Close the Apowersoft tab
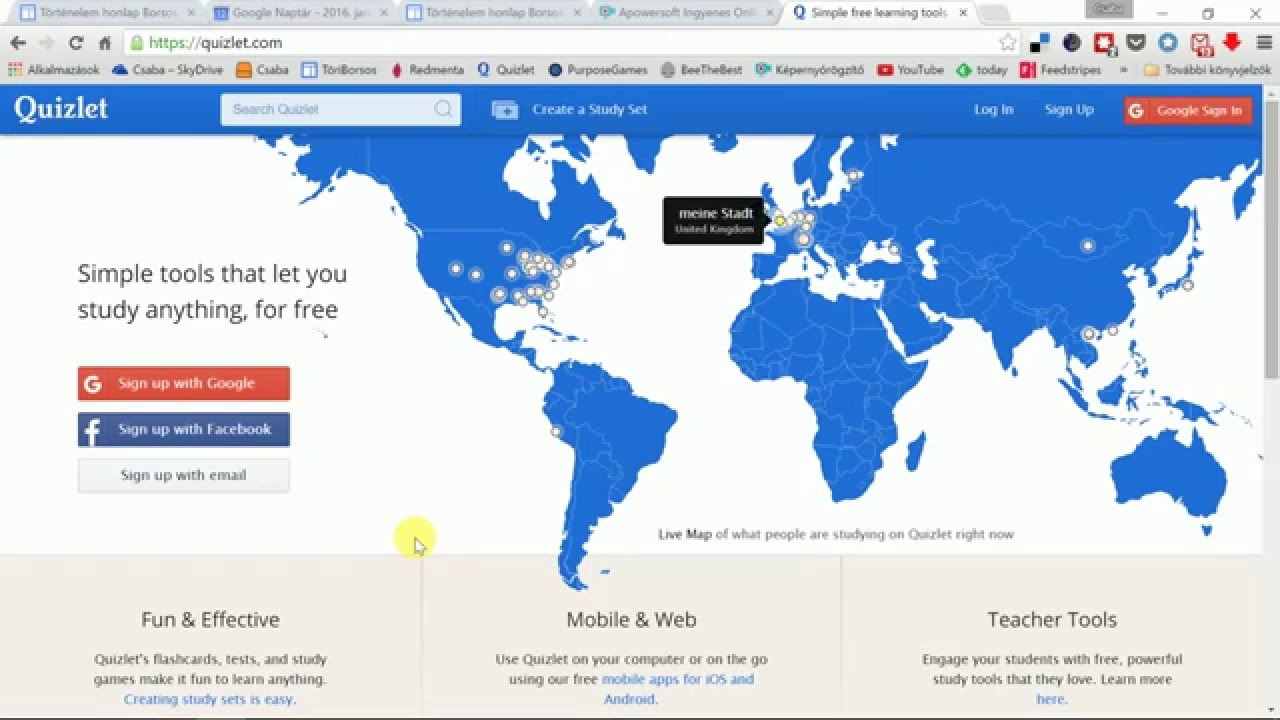Viewport: 1280px width, 720px height. click(772, 13)
